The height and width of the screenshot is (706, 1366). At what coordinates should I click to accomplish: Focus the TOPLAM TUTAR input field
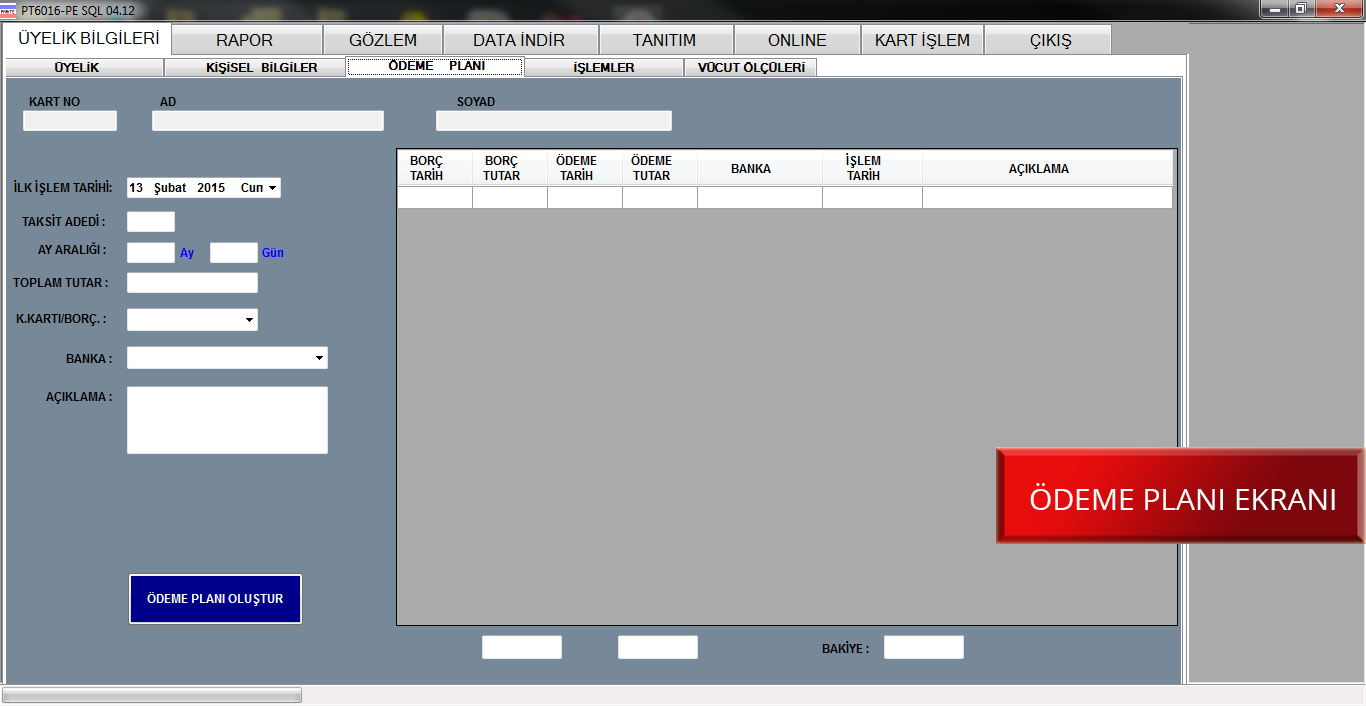tap(192, 283)
